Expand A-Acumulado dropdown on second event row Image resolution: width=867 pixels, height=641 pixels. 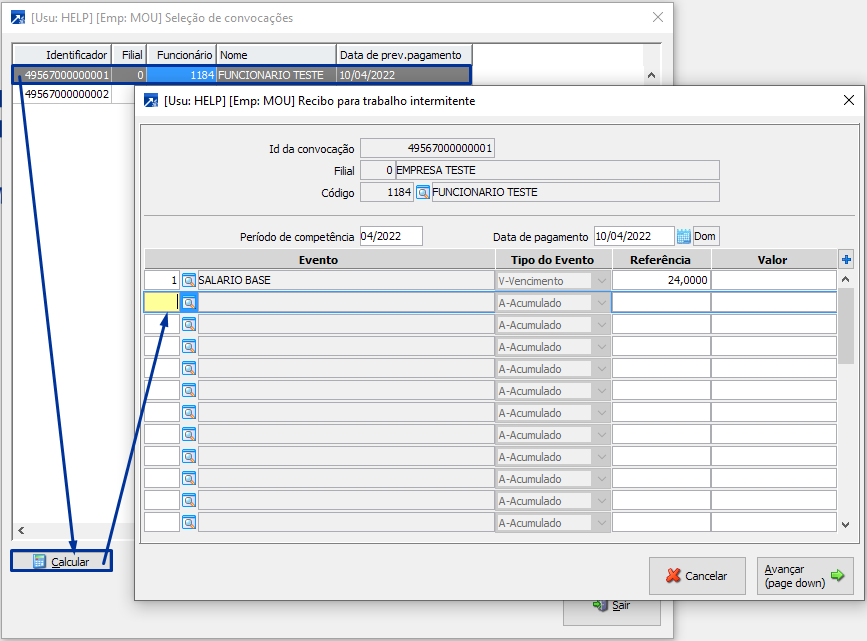[602, 303]
